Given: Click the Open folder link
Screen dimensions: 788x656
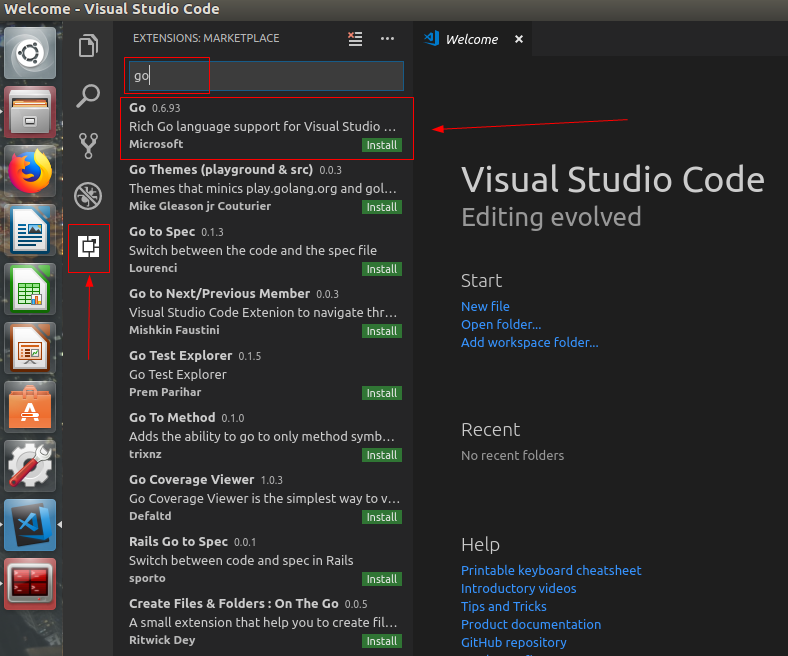Looking at the screenshot, I should point(501,324).
